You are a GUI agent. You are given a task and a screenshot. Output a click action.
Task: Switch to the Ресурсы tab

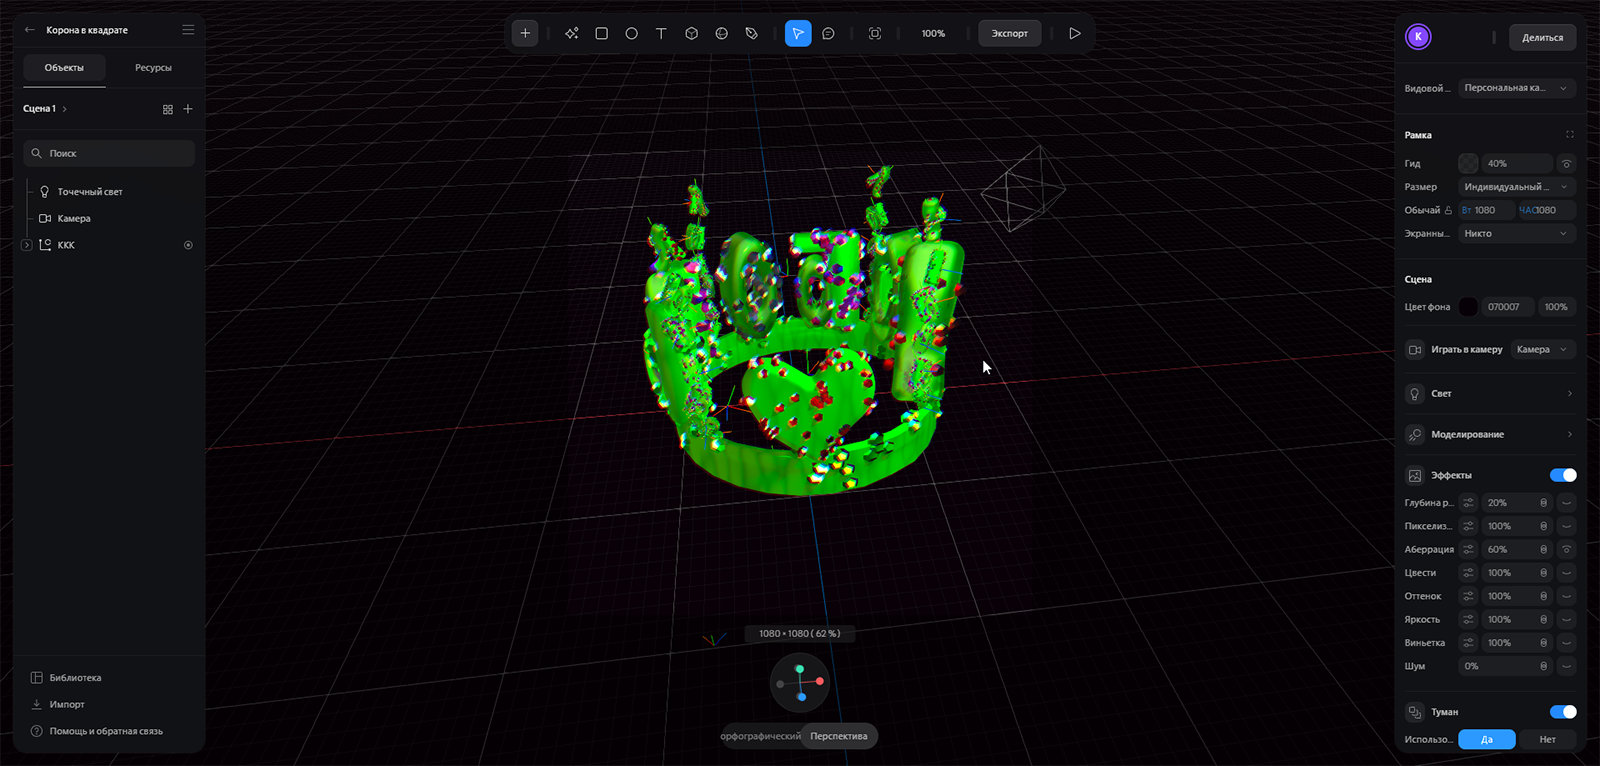pyautogui.click(x=153, y=68)
